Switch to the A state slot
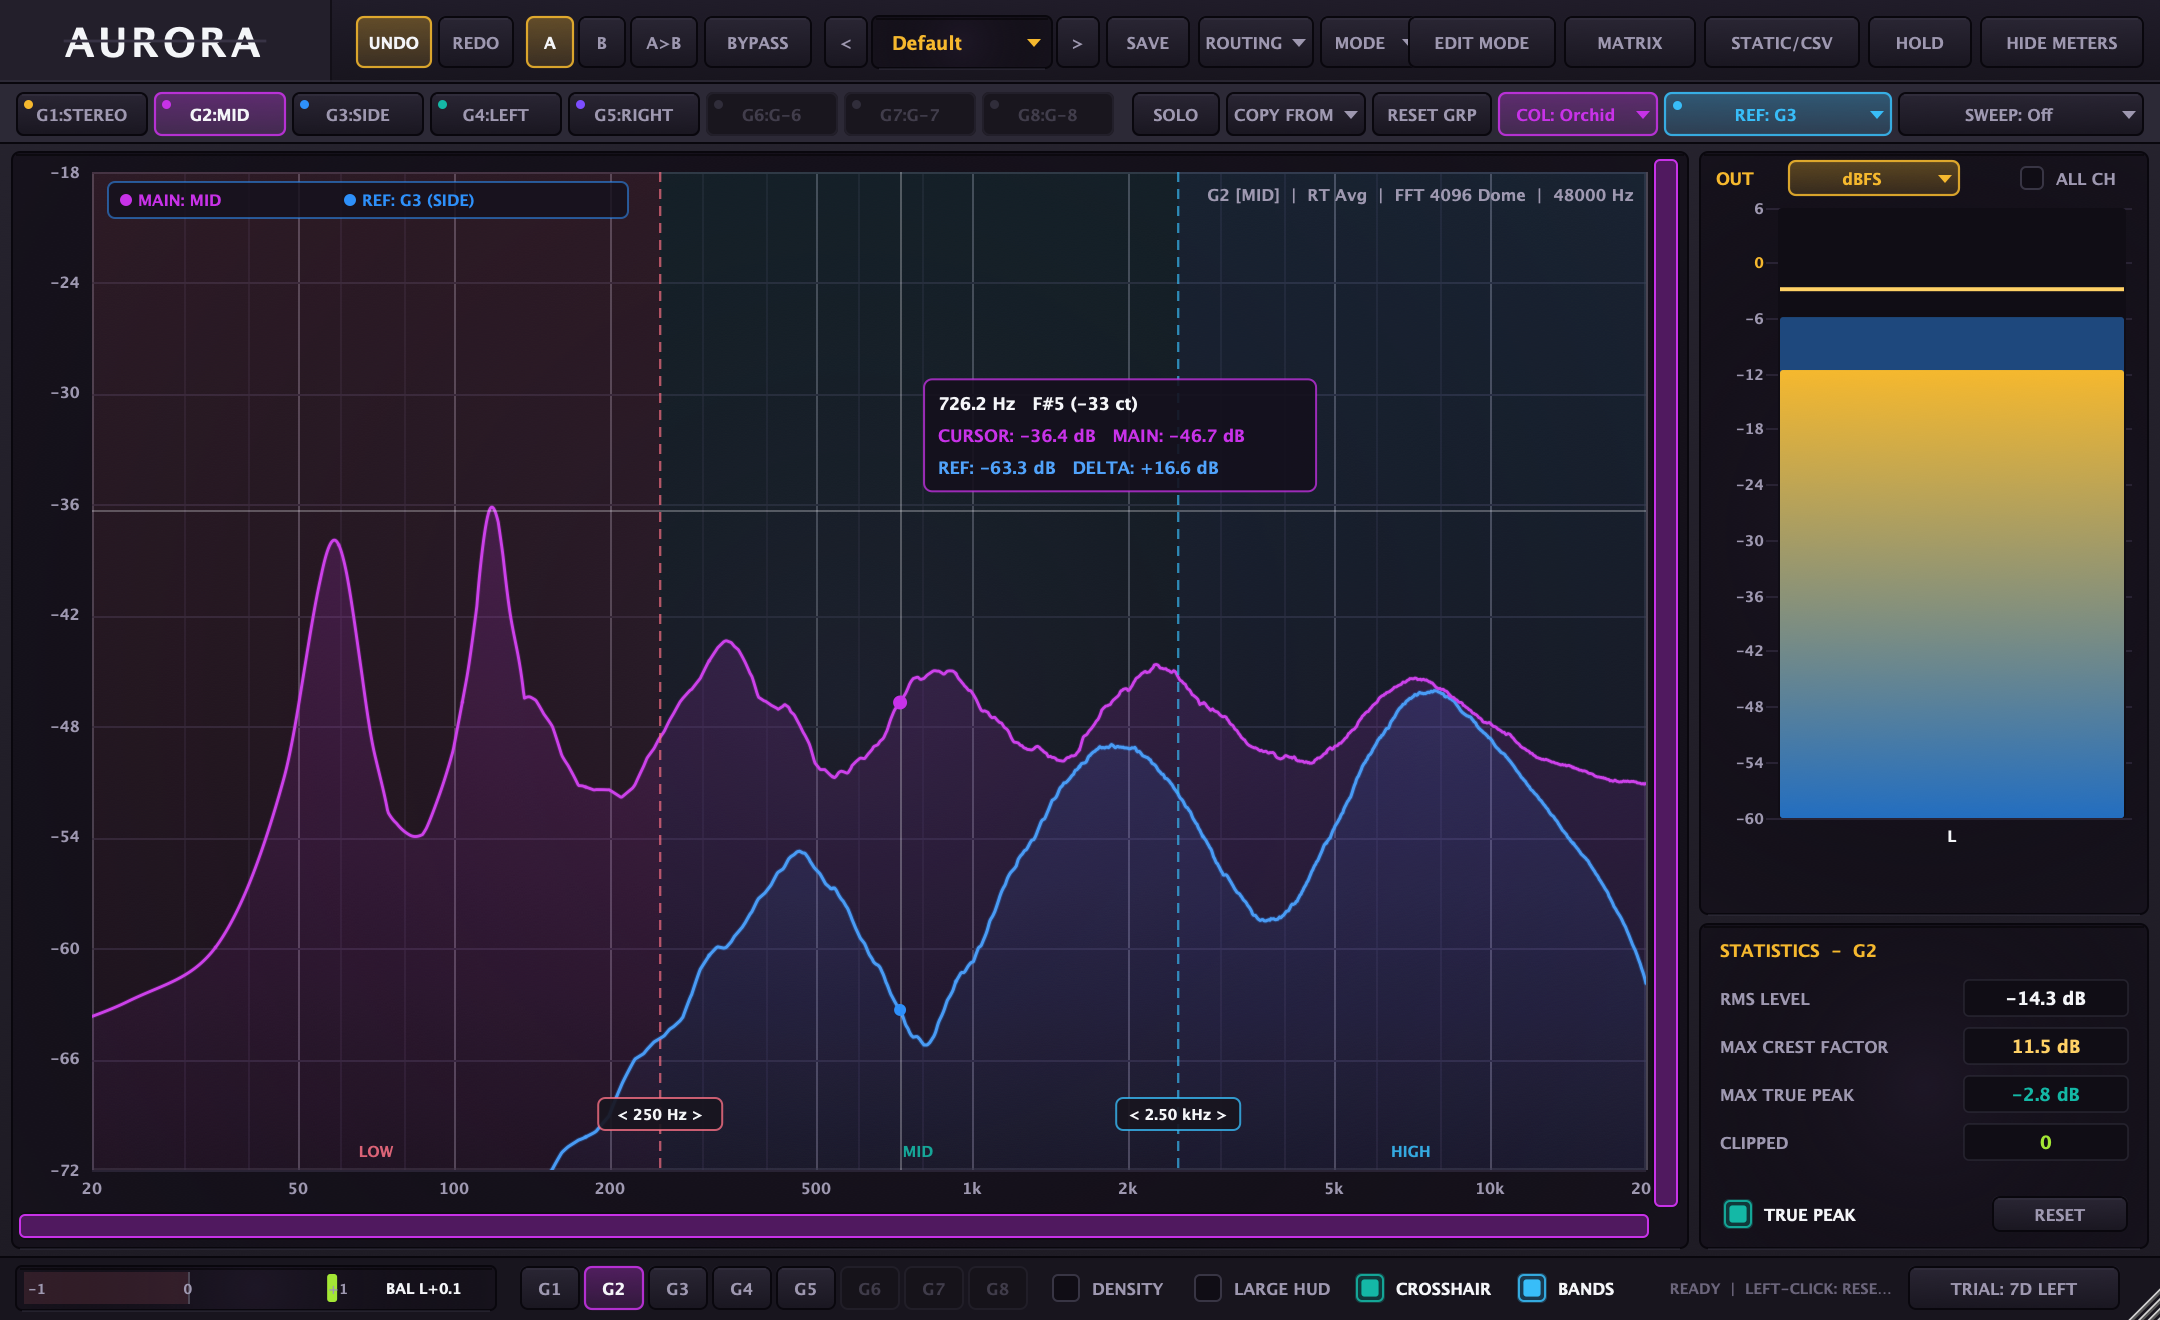The width and height of the screenshot is (2160, 1320). [549, 43]
